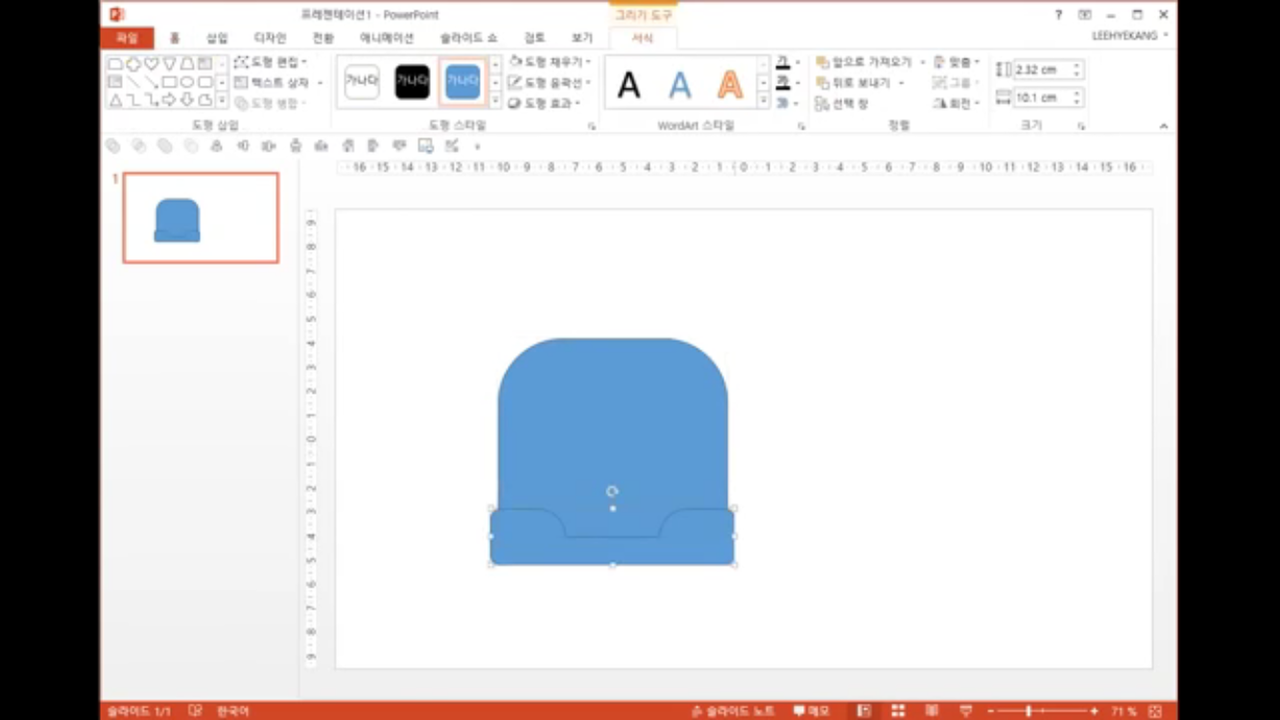Open shape styles dialog launcher
Image resolution: width=1280 pixels, height=720 pixels.
[x=592, y=126]
